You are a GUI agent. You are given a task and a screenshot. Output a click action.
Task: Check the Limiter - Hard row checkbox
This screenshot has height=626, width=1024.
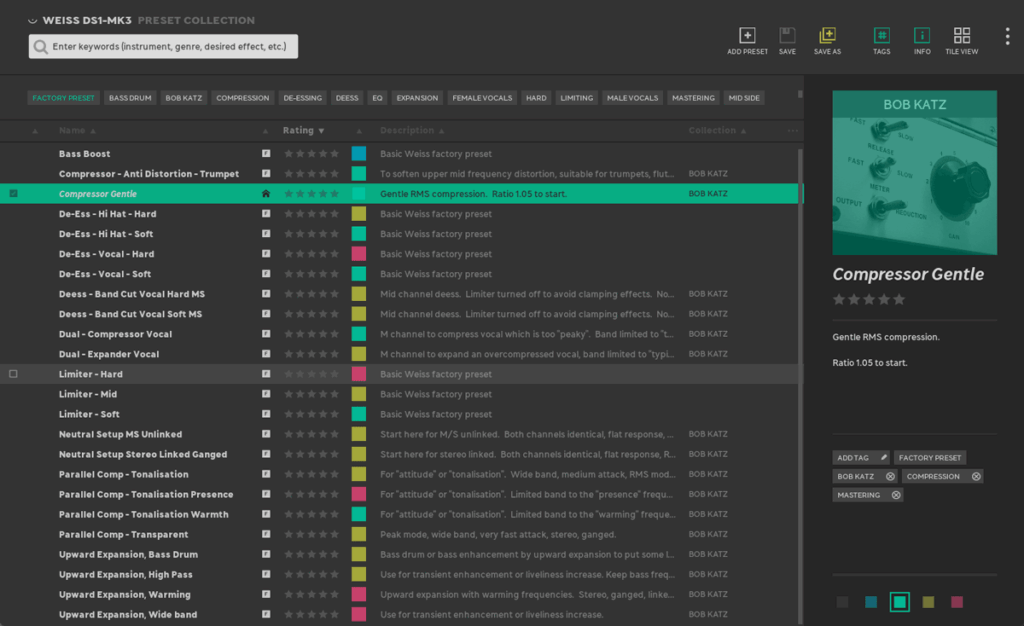(x=13, y=374)
